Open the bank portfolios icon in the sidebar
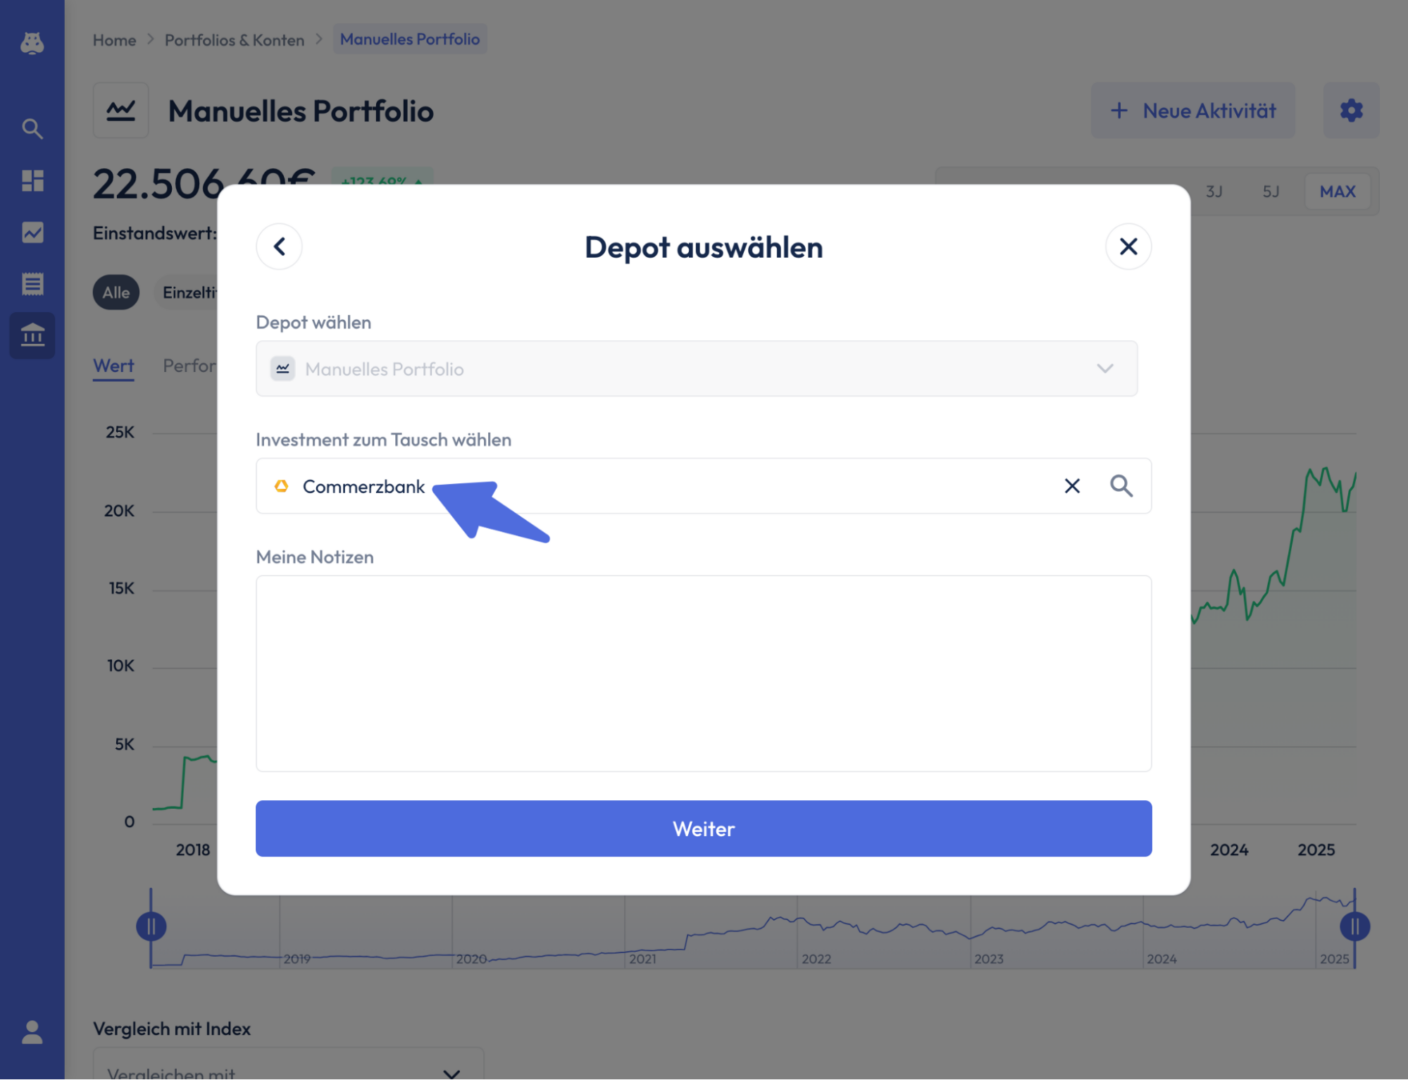1408x1080 pixels. 32,335
